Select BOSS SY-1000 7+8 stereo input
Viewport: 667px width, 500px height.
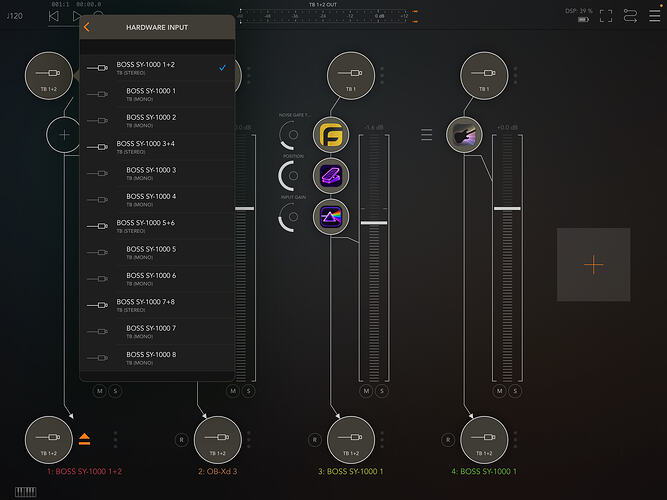click(x=157, y=305)
